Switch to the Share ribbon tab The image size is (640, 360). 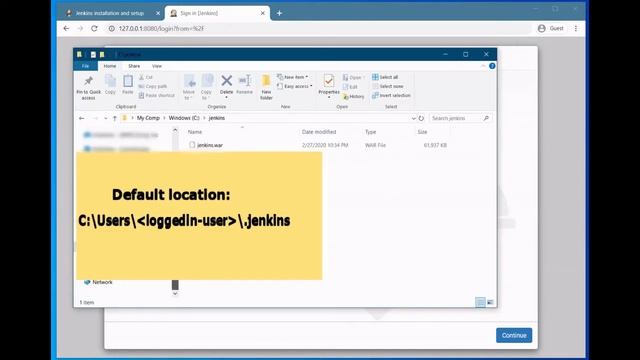pyautogui.click(x=134, y=66)
